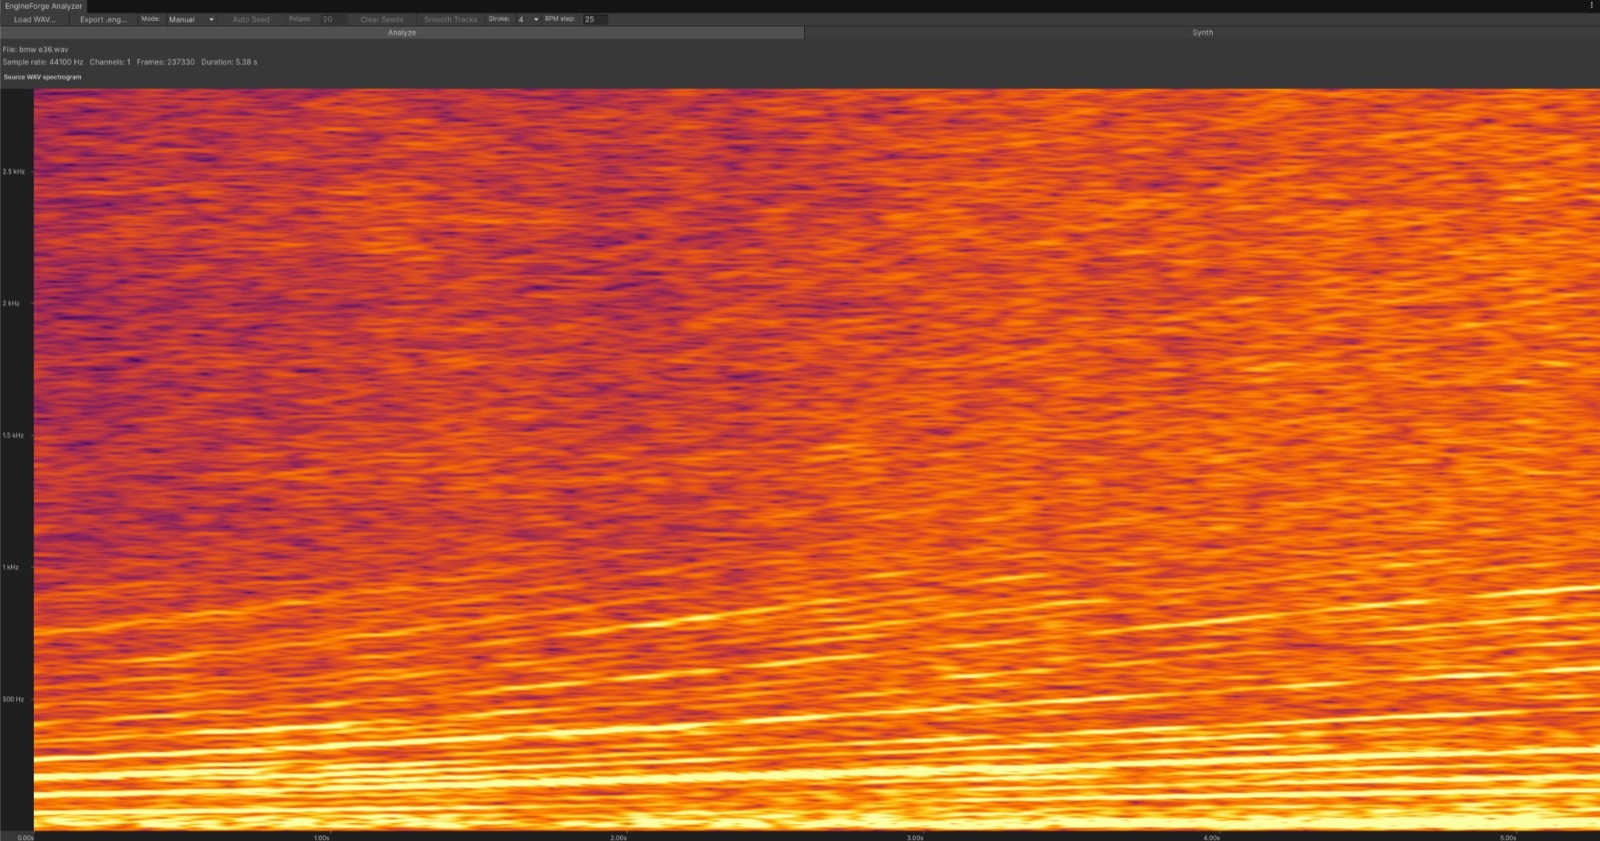Click the 'Channels: 1' text
The width and height of the screenshot is (1600, 841).
coord(110,62)
